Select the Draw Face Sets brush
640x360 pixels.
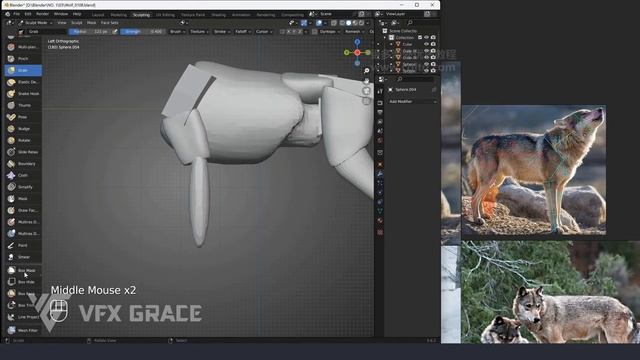pos(23,210)
